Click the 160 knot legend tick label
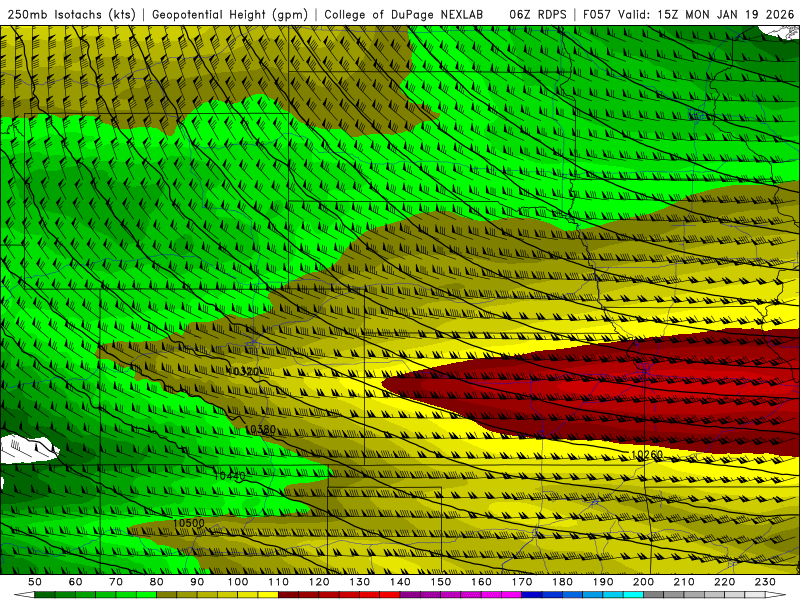This screenshot has height=600, width=800. [x=481, y=582]
